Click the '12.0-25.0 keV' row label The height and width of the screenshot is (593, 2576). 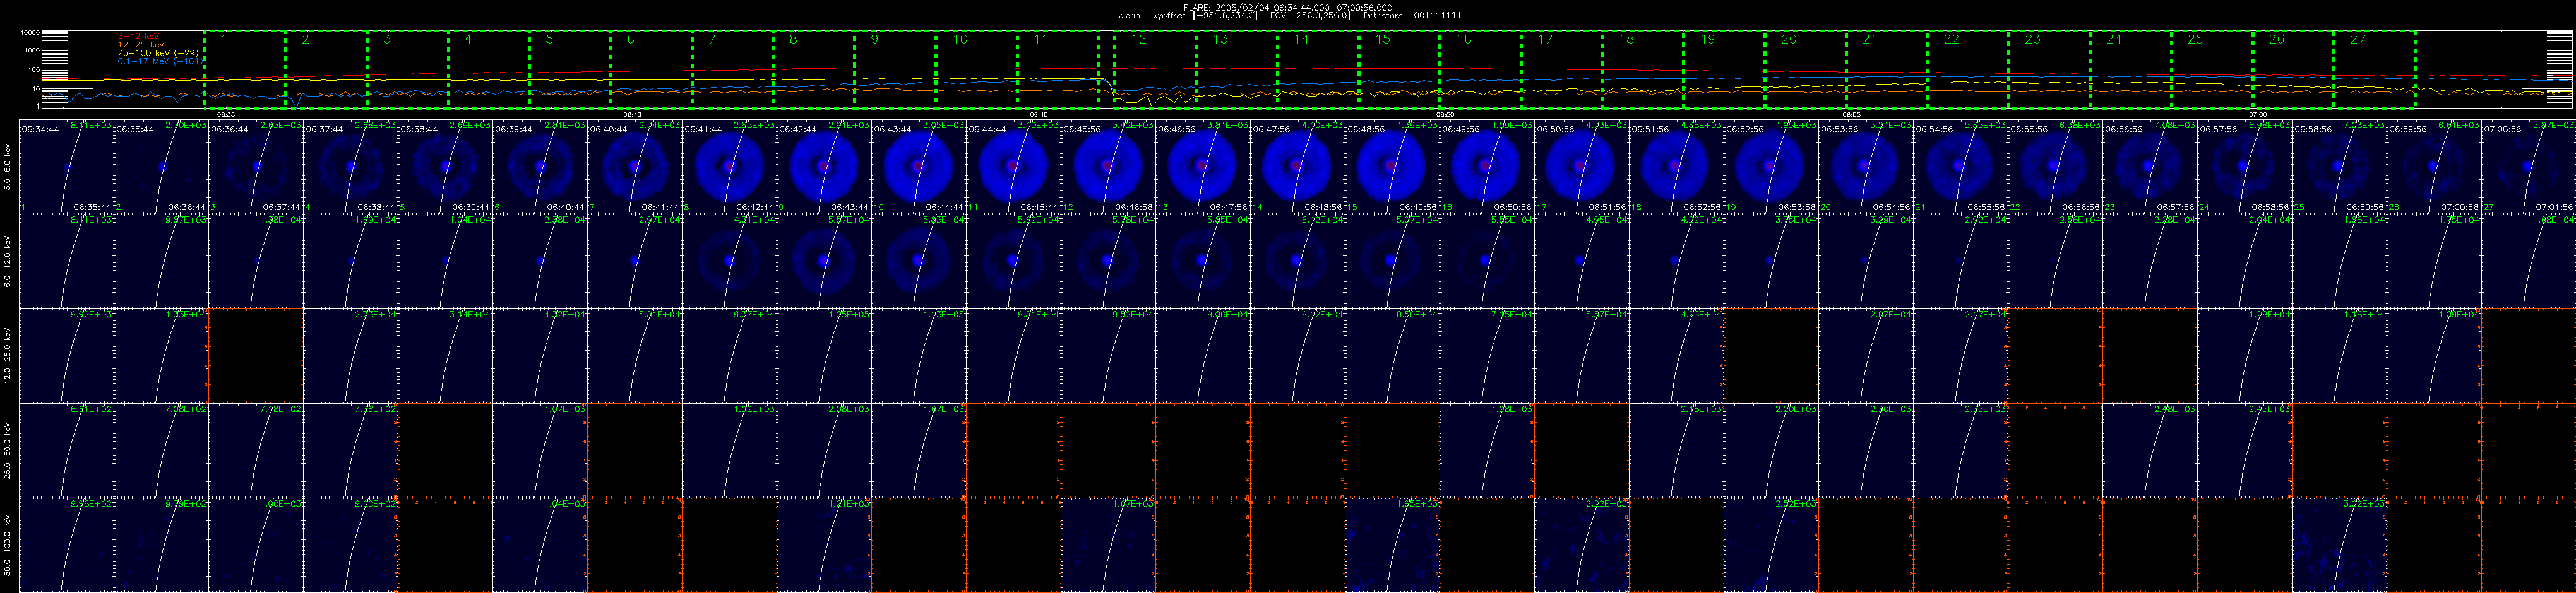(8, 356)
